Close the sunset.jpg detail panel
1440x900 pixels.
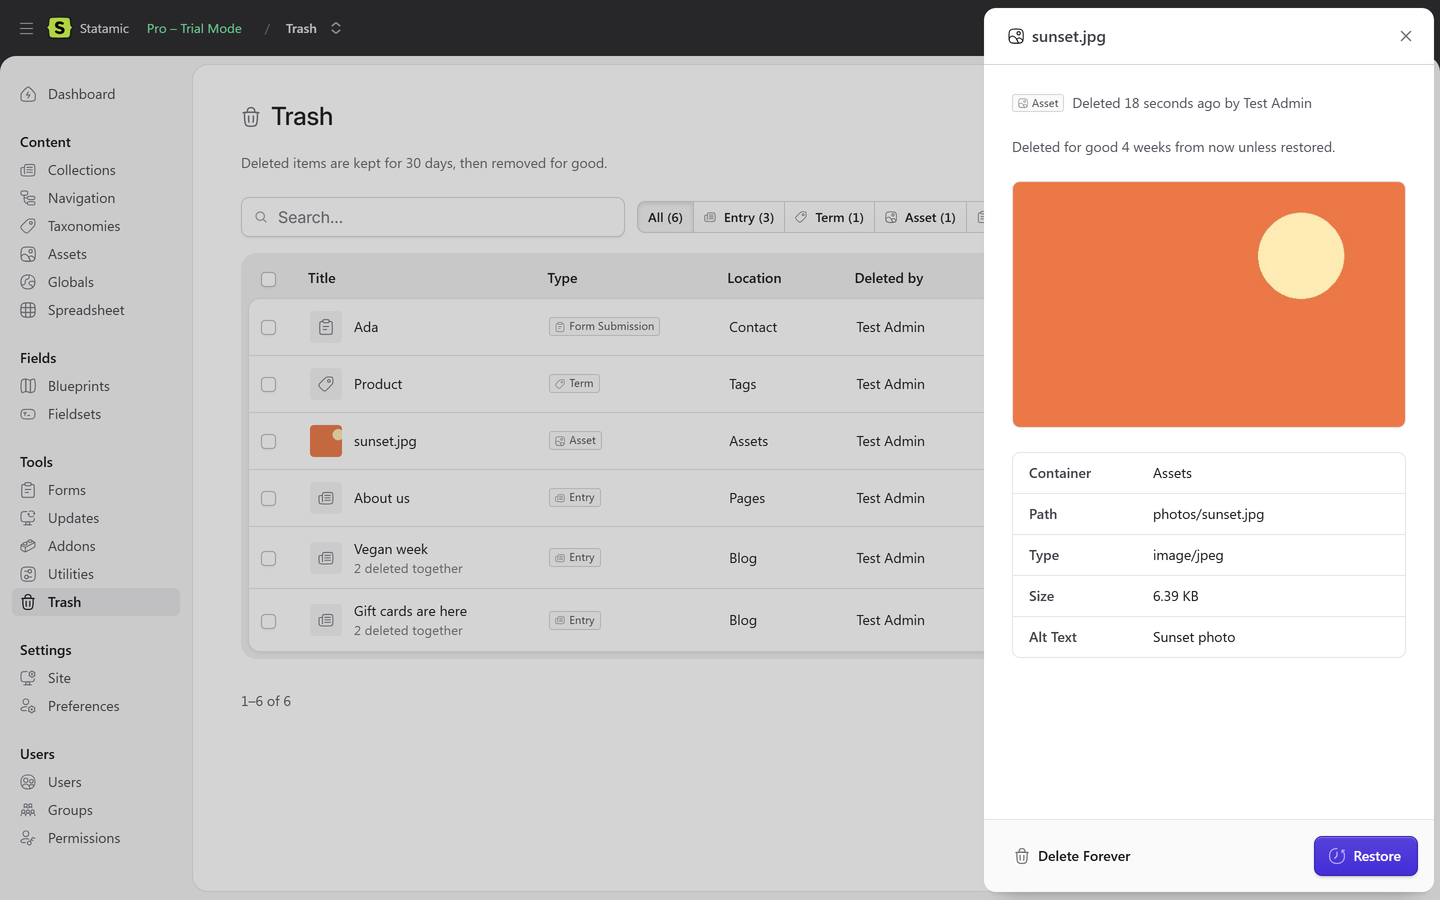(x=1406, y=36)
